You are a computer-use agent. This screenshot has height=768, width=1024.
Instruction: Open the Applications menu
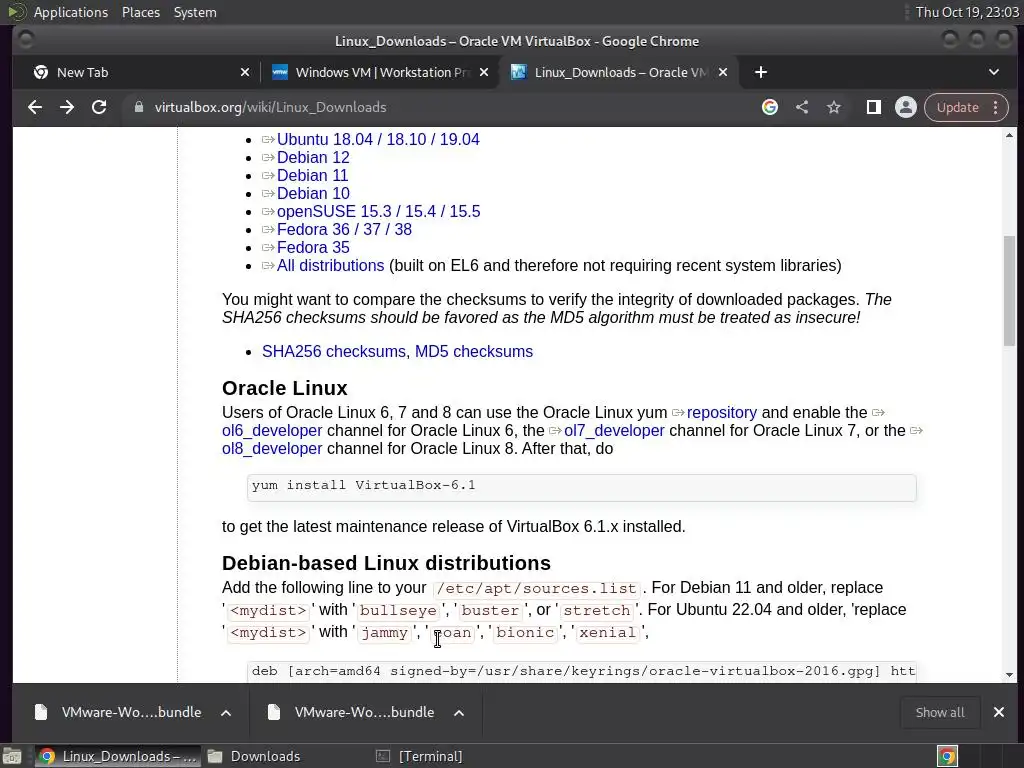coord(71,12)
